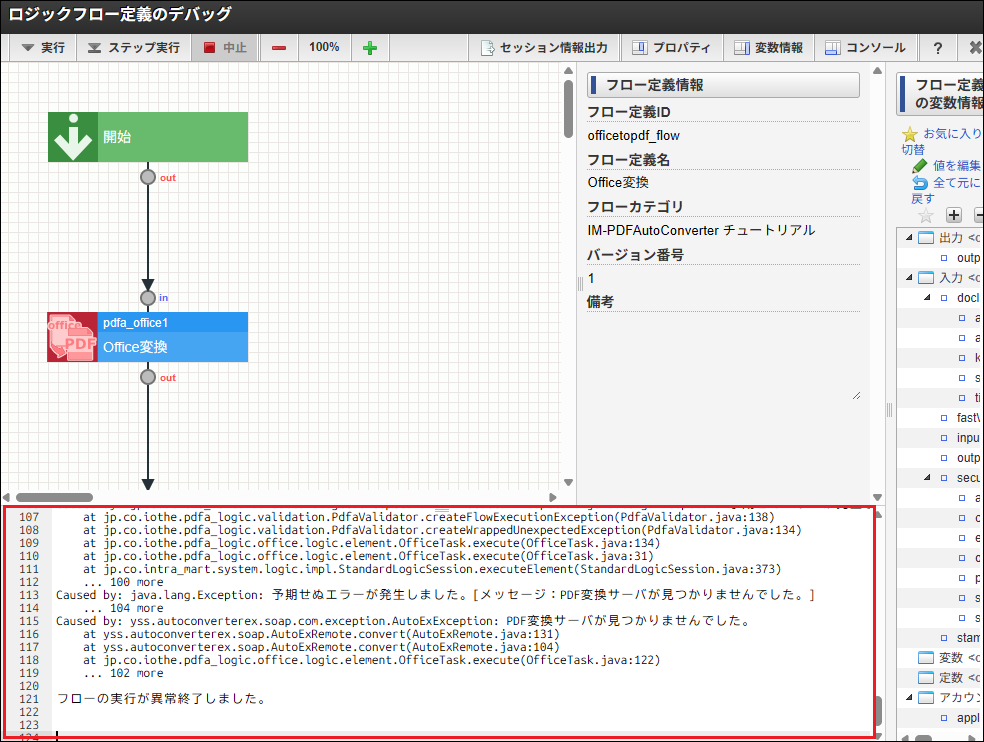Image resolution: width=984 pixels, height=742 pixels.
Task: Click the gray star favorites filter icon
Action: pos(926,216)
